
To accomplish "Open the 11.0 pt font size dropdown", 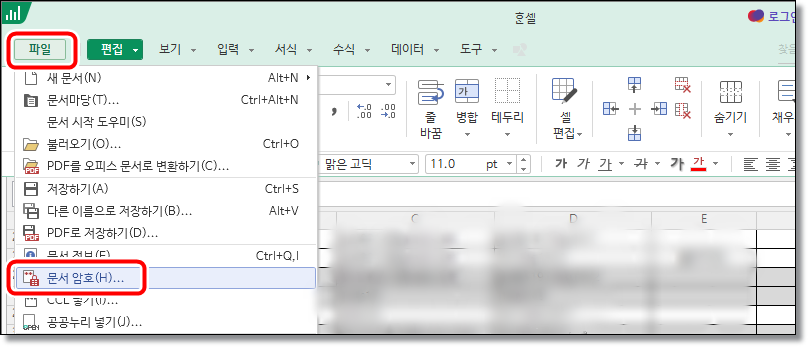I will [x=510, y=165].
